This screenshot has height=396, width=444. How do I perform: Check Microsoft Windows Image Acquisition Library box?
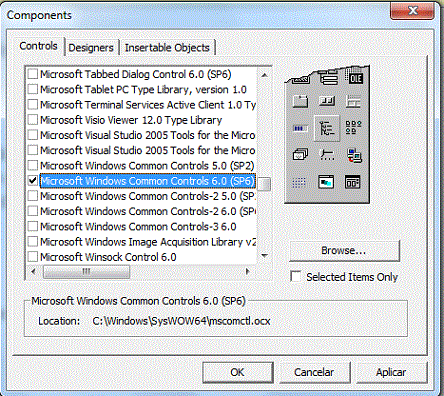point(33,242)
